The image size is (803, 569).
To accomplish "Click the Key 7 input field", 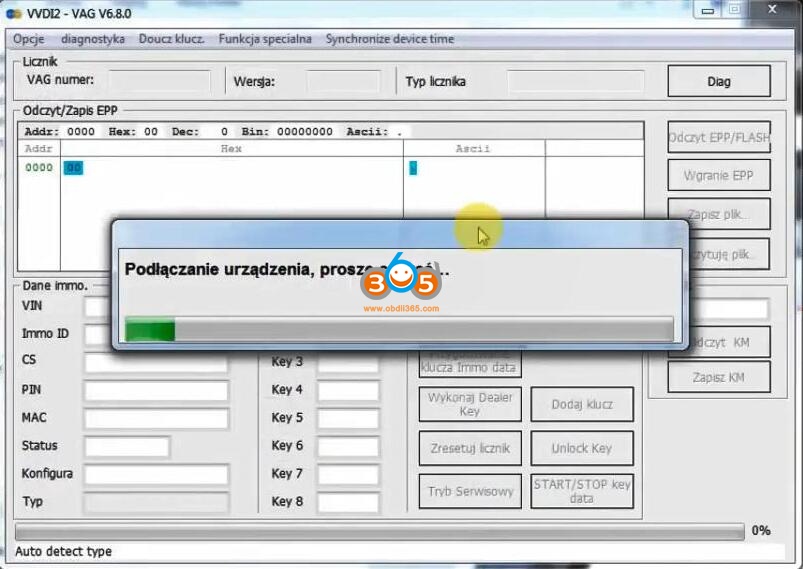I will 348,474.
